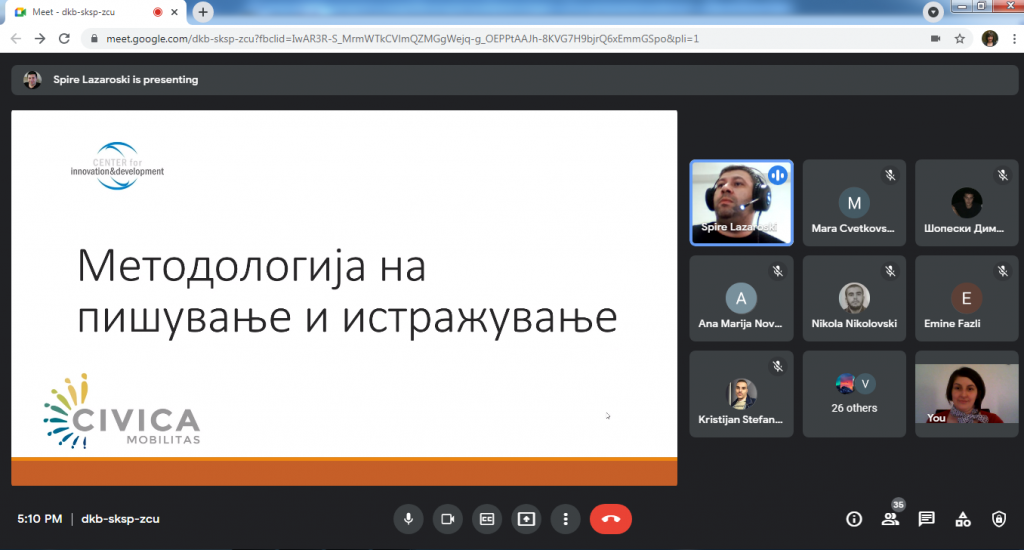Open the Chrome three-dot menu
Image resolution: width=1024 pixels, height=550 pixels.
(x=1014, y=39)
